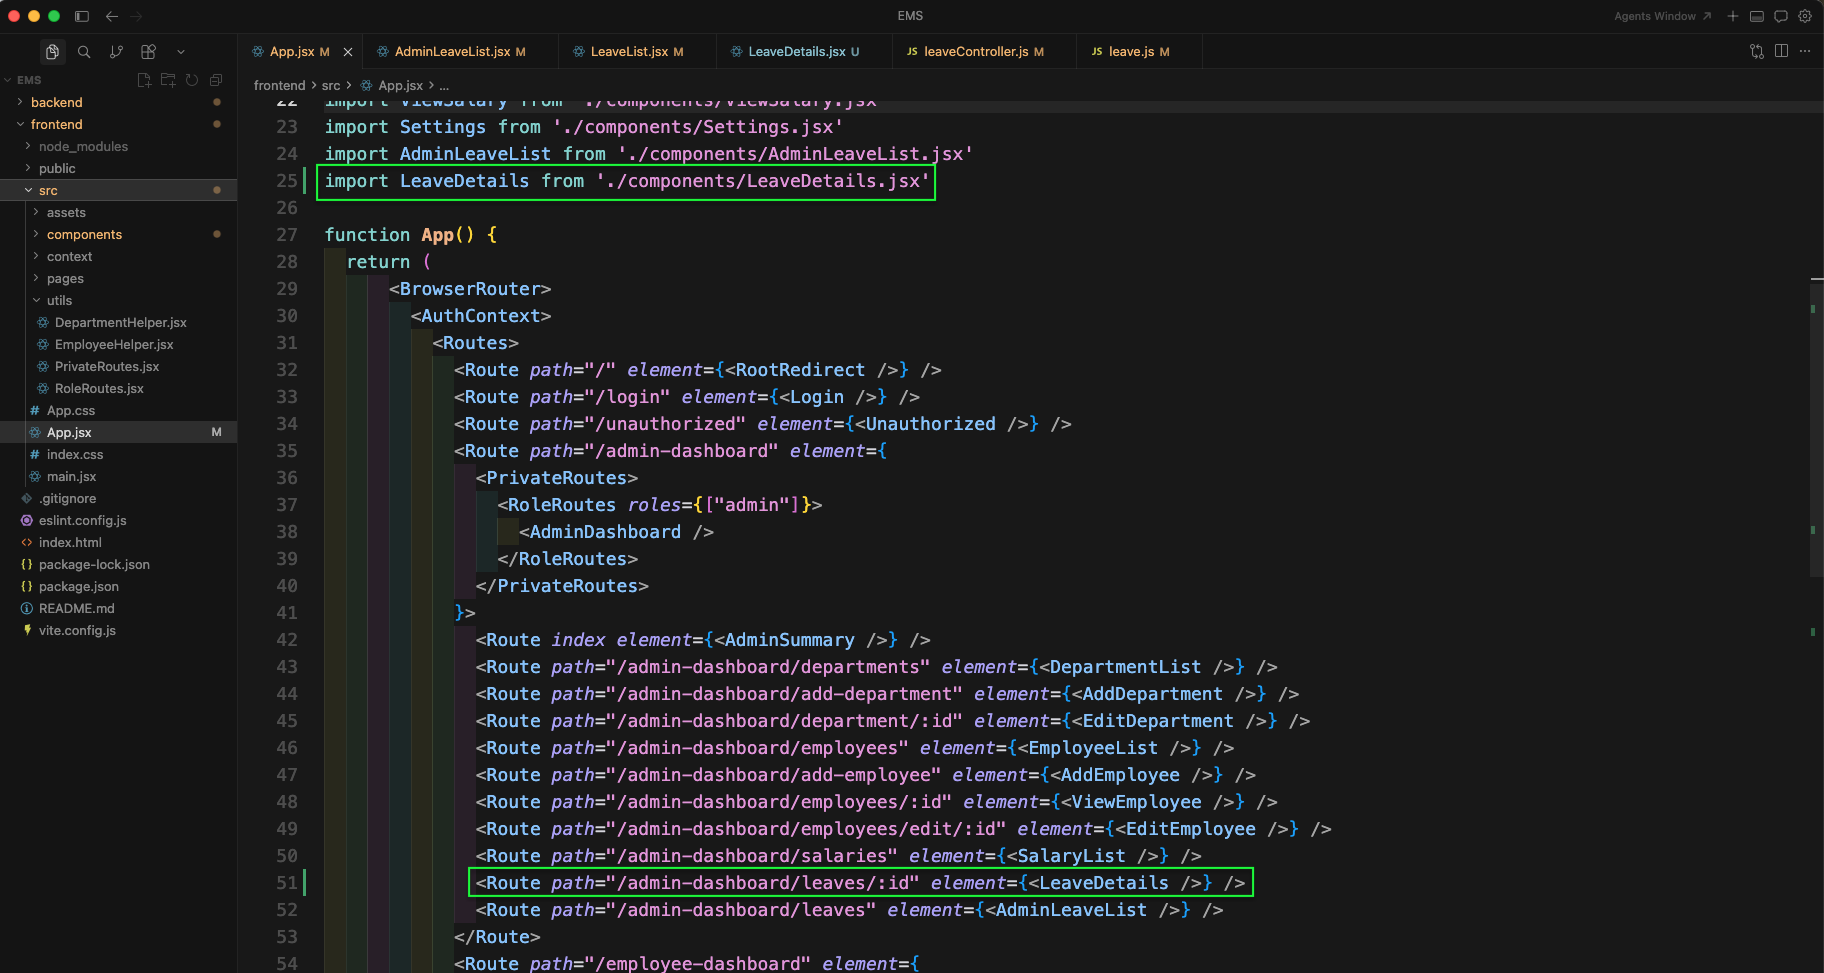Open the sidebar views dropdown chevron

181,52
